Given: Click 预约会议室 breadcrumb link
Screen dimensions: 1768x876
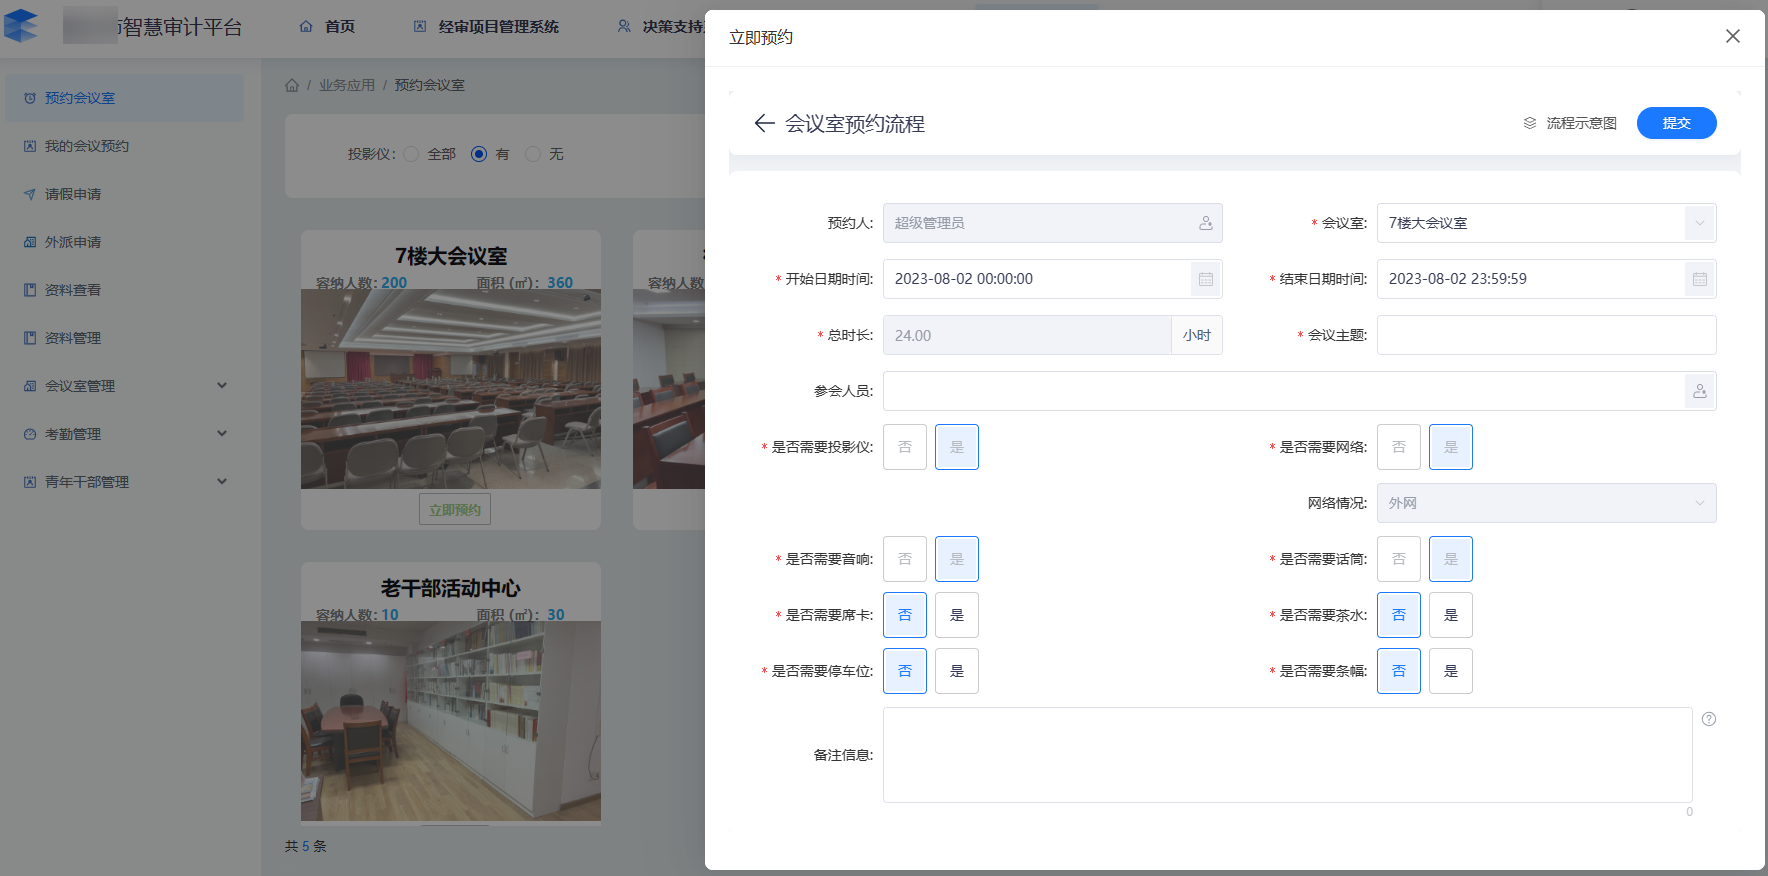Looking at the screenshot, I should pos(430,85).
